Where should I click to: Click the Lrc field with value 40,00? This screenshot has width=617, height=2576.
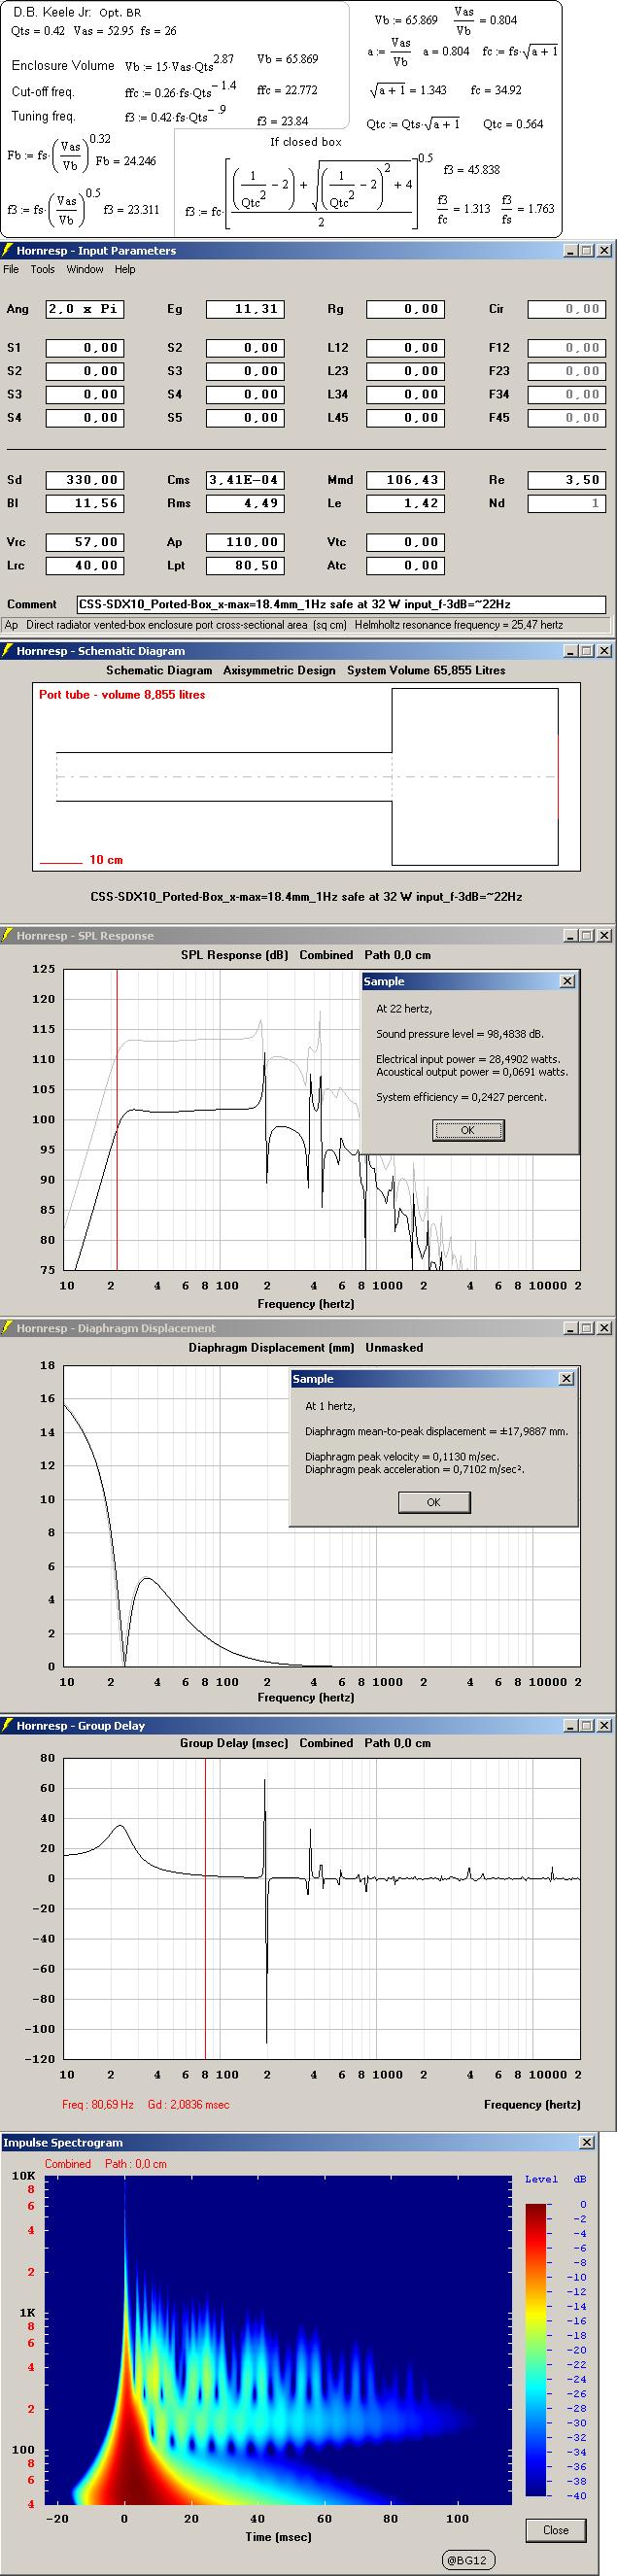tap(85, 565)
